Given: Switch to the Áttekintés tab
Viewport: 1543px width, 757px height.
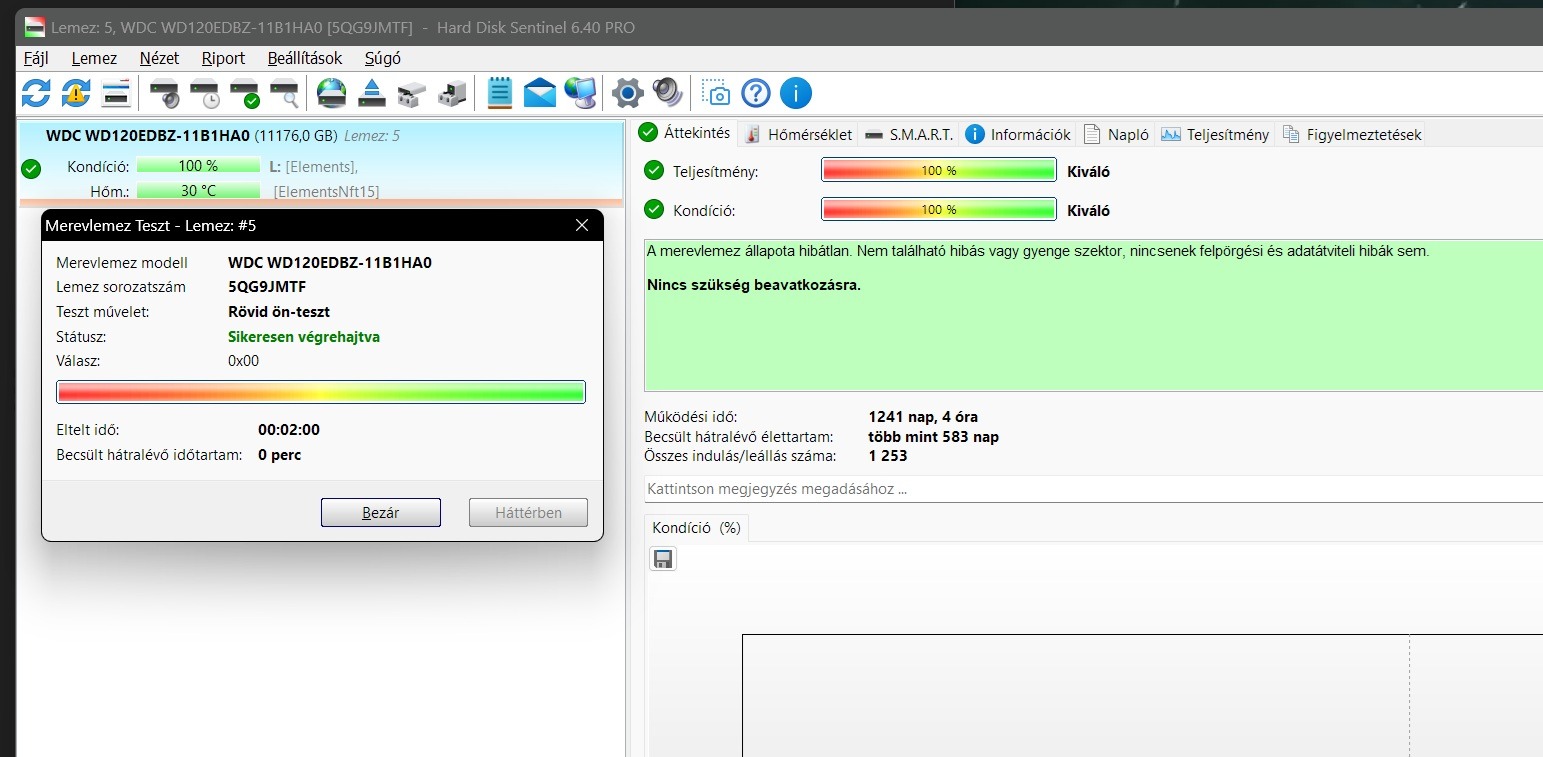Looking at the screenshot, I should [x=686, y=133].
